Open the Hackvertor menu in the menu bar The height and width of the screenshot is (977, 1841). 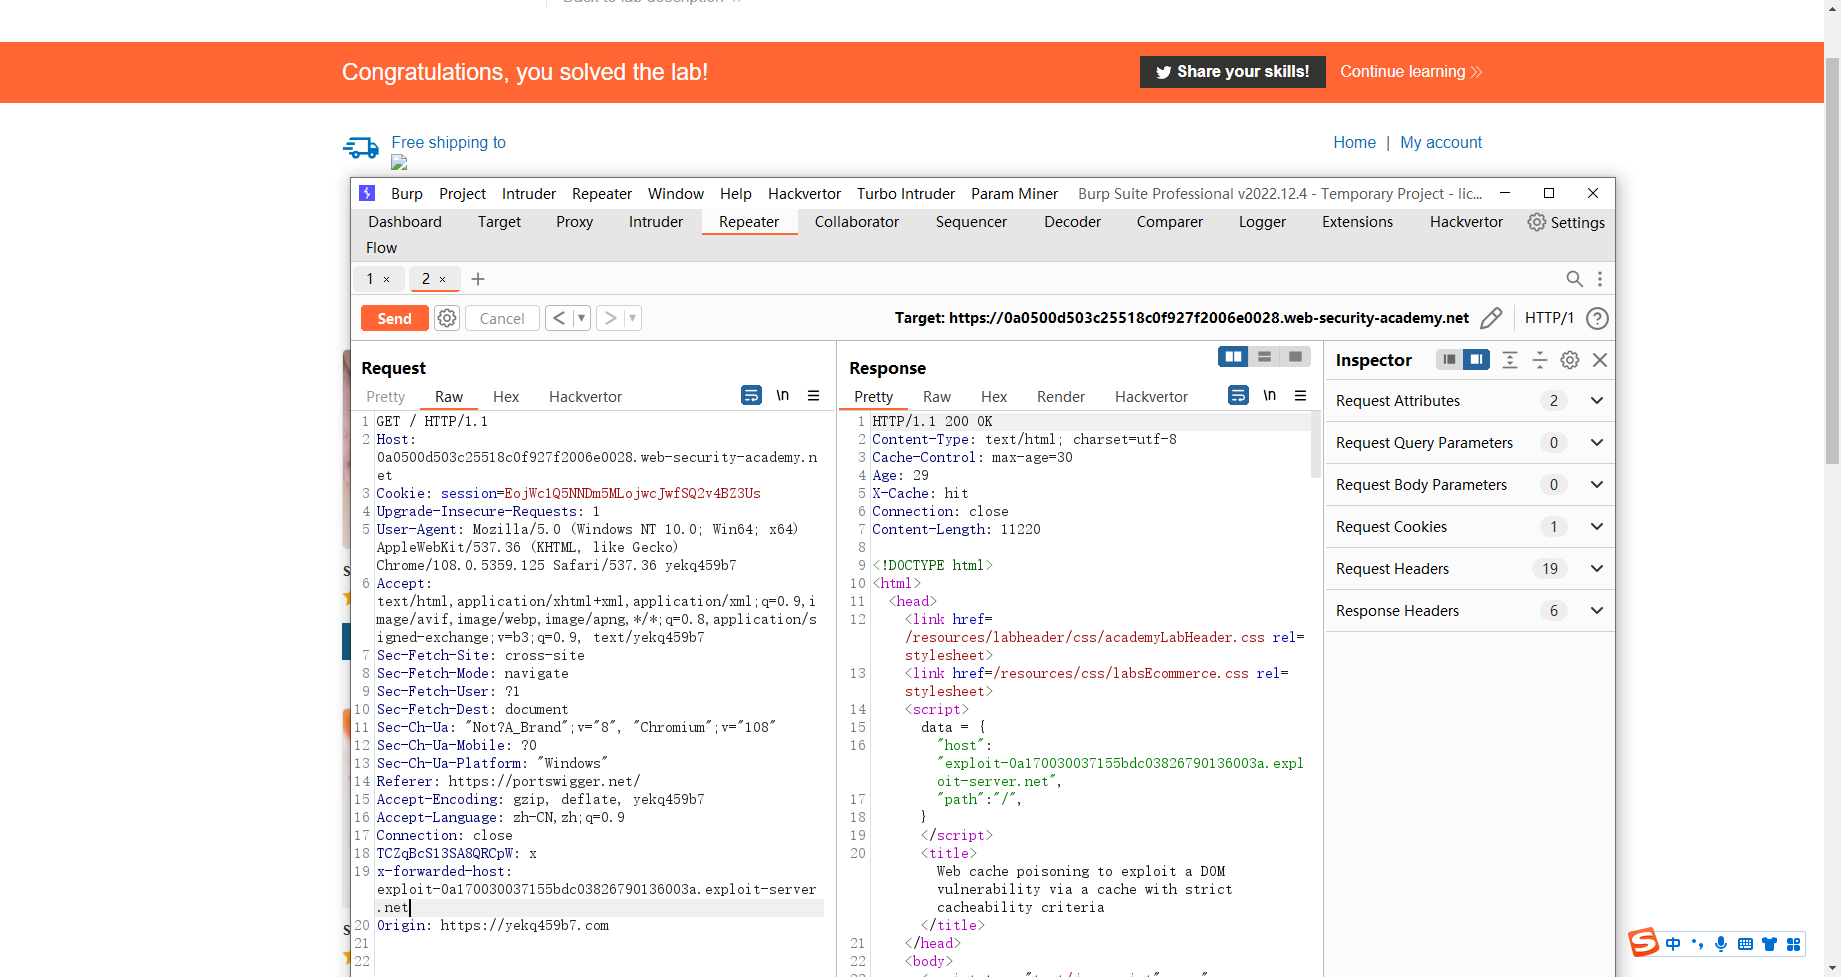coord(804,194)
